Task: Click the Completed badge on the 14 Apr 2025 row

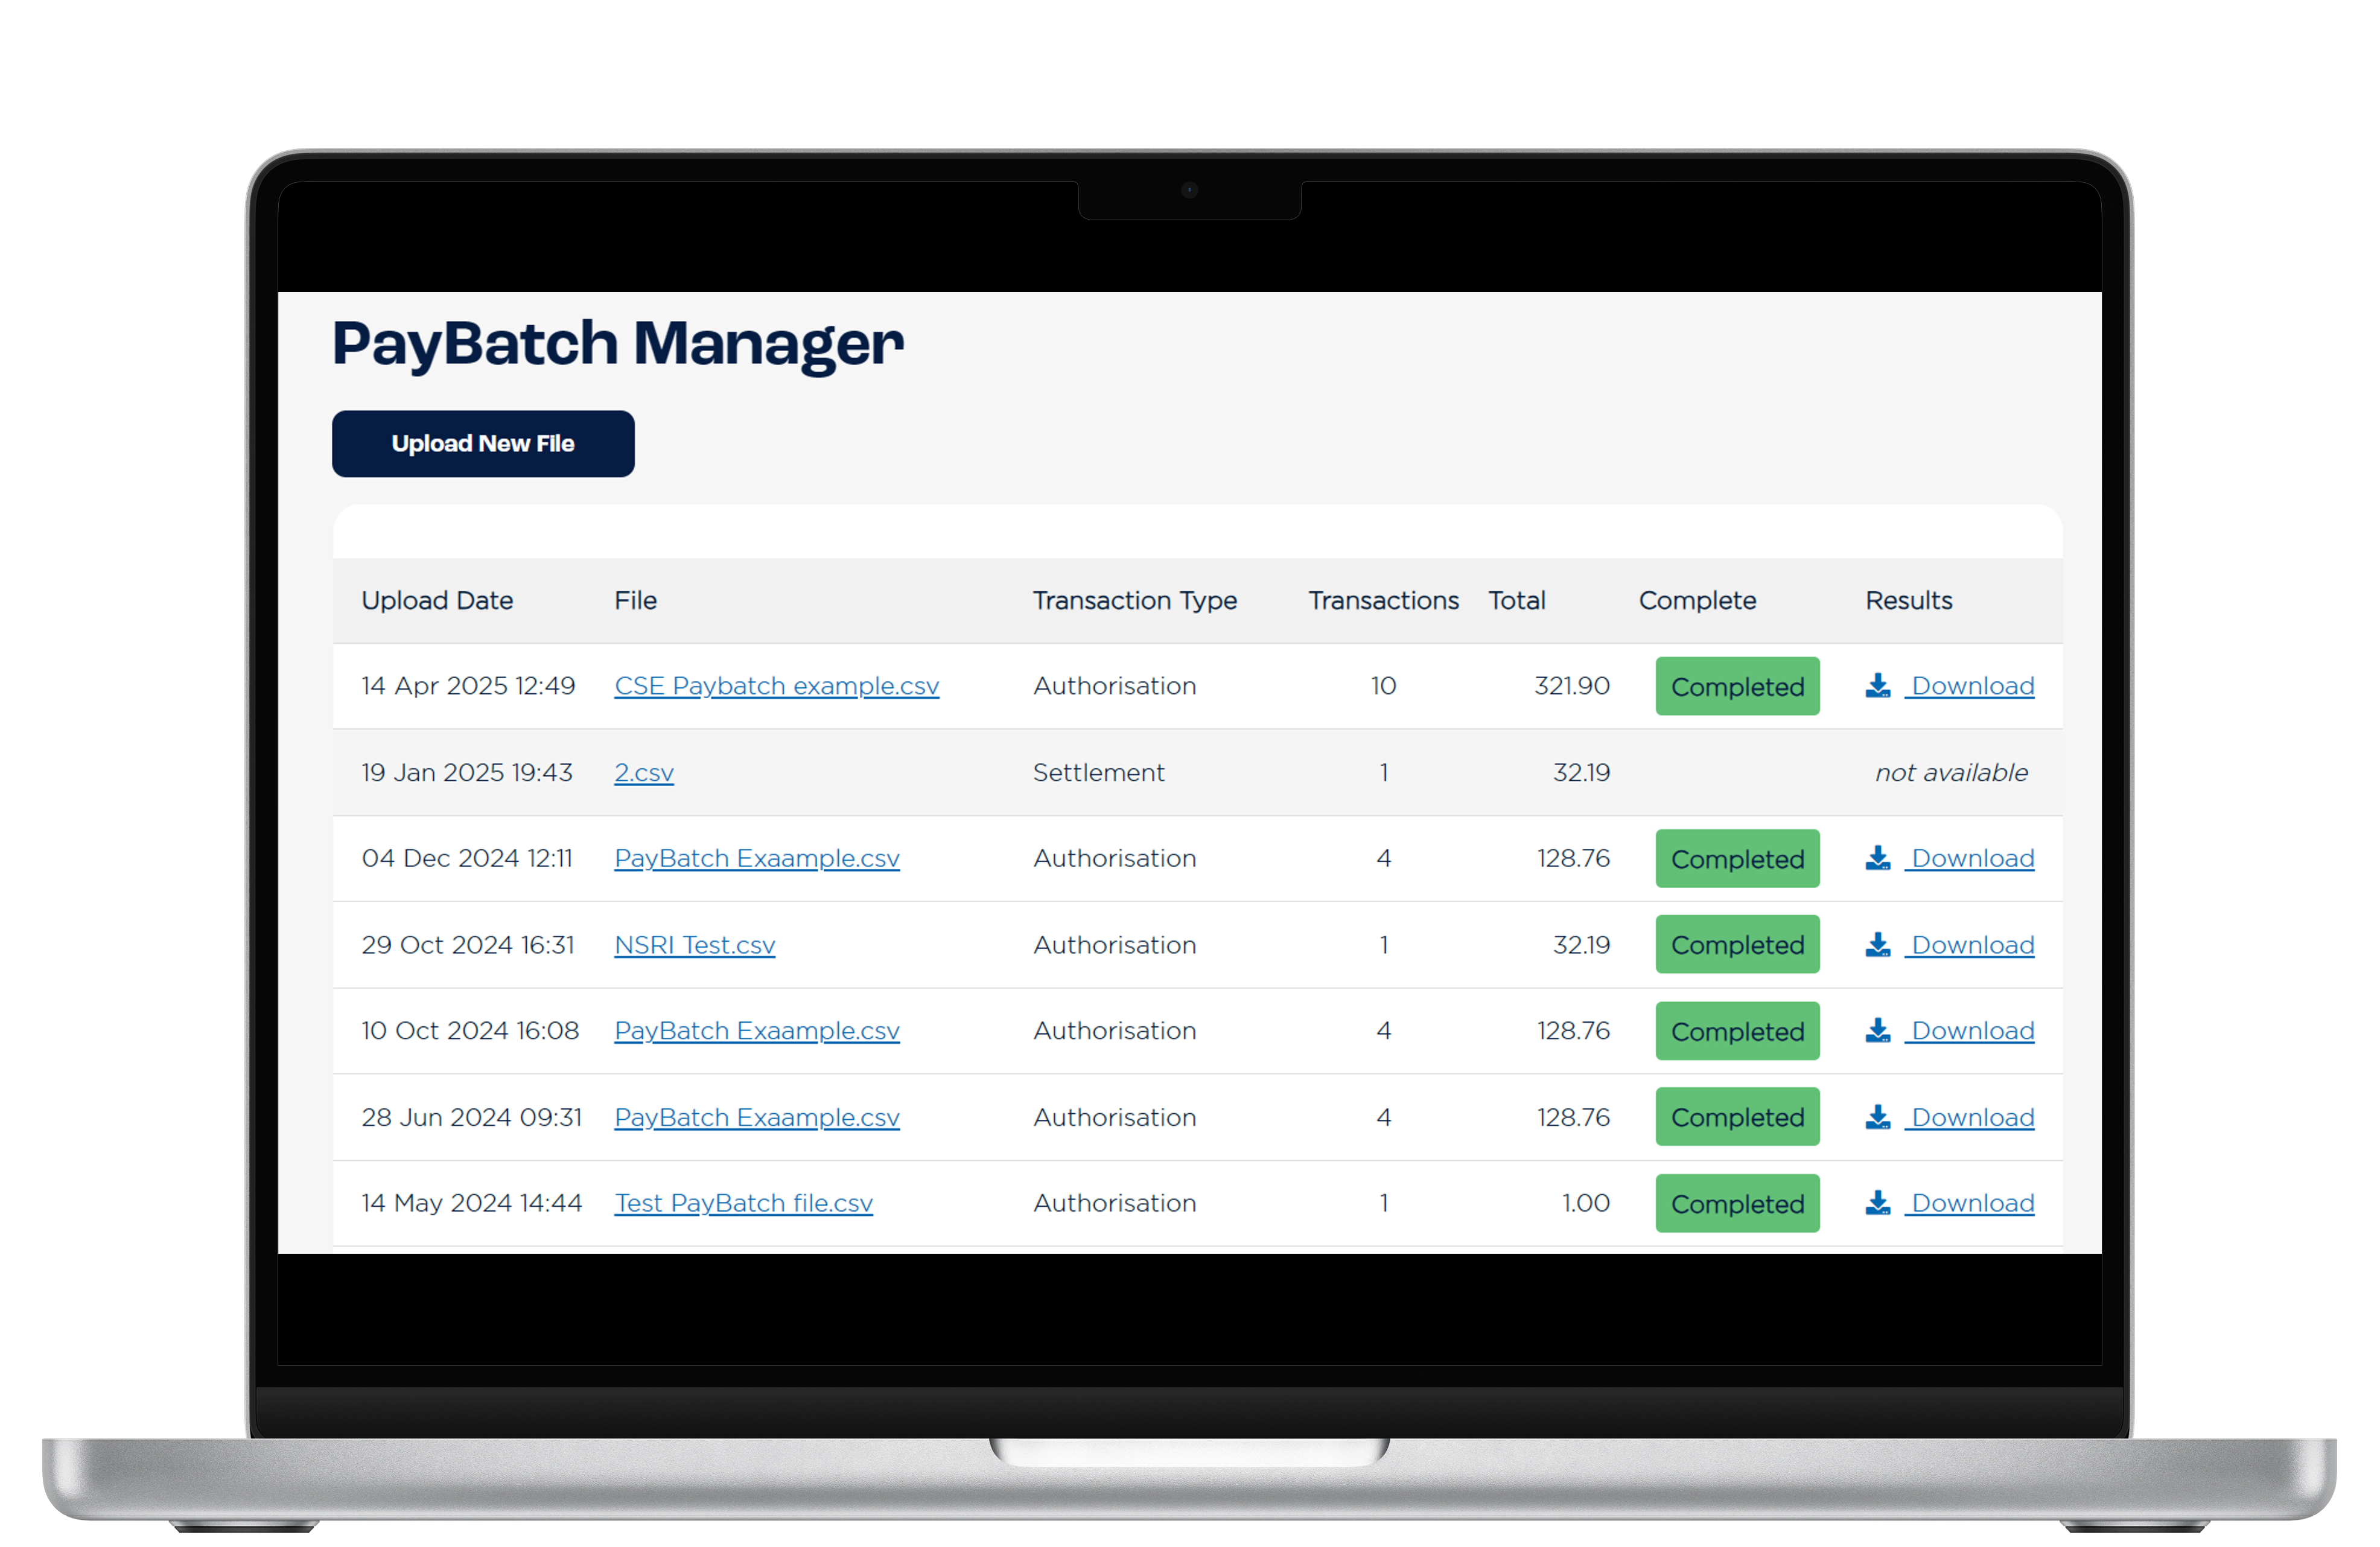Action: pos(1737,686)
